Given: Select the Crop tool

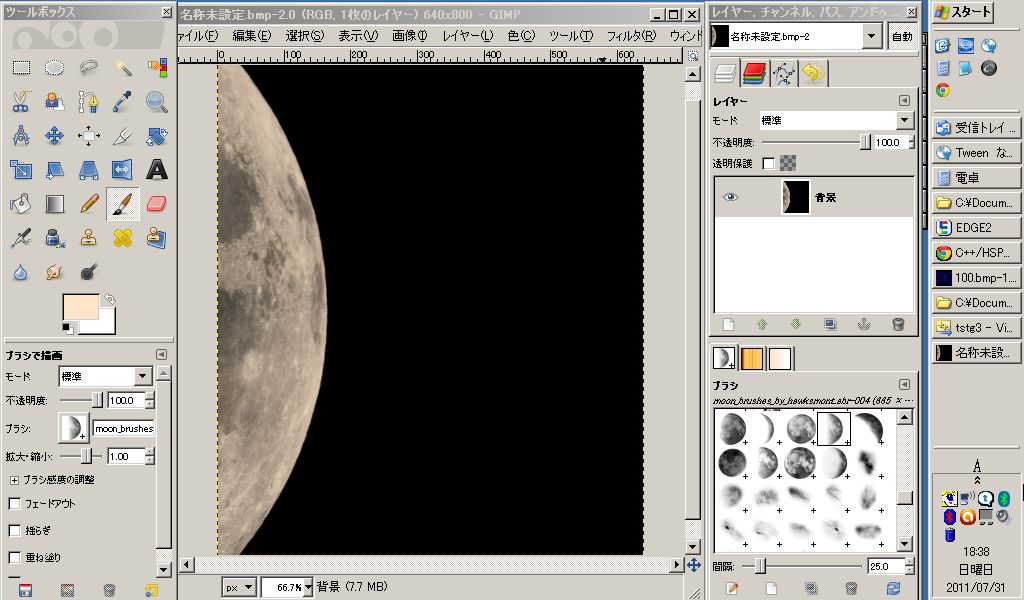Looking at the screenshot, I should click(123, 135).
